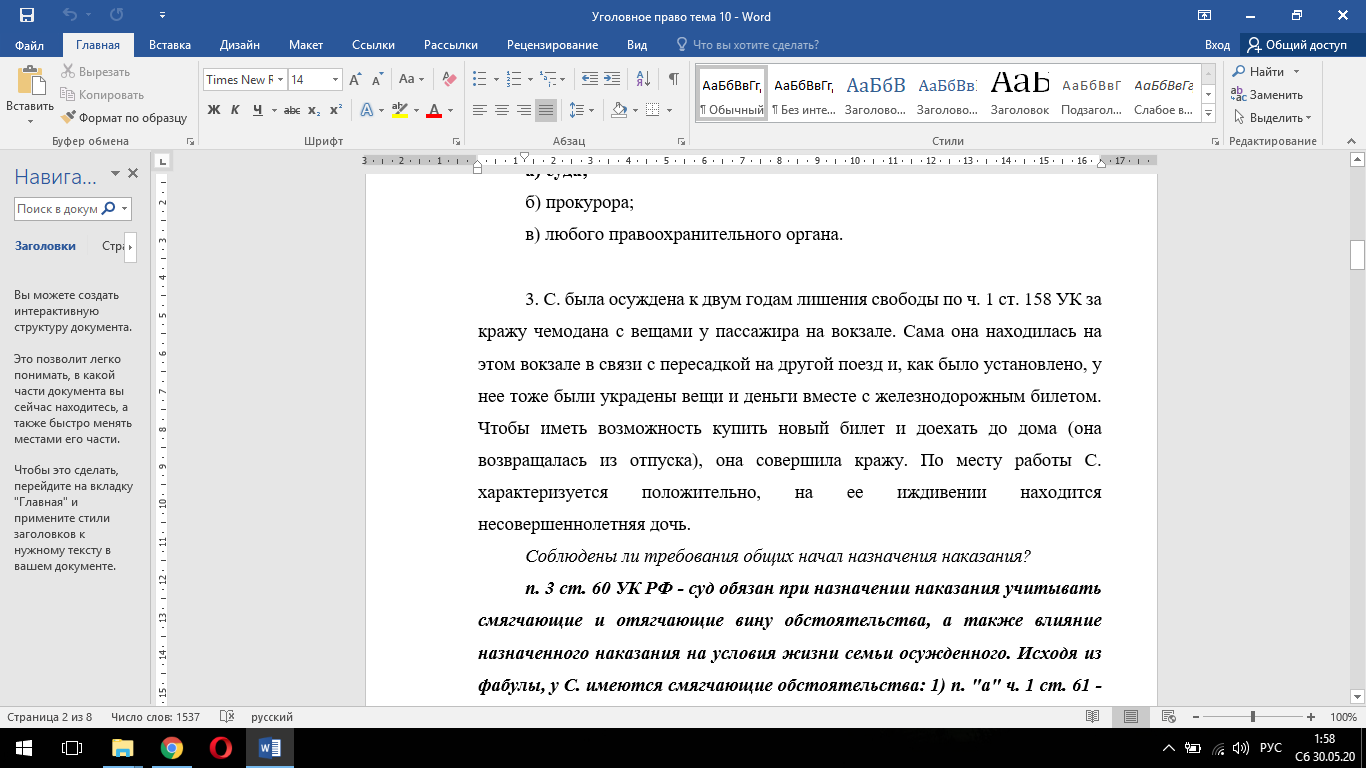Click the spell check icon in the status bar
Viewport: 1366px width, 768px height.
pyautogui.click(x=227, y=717)
